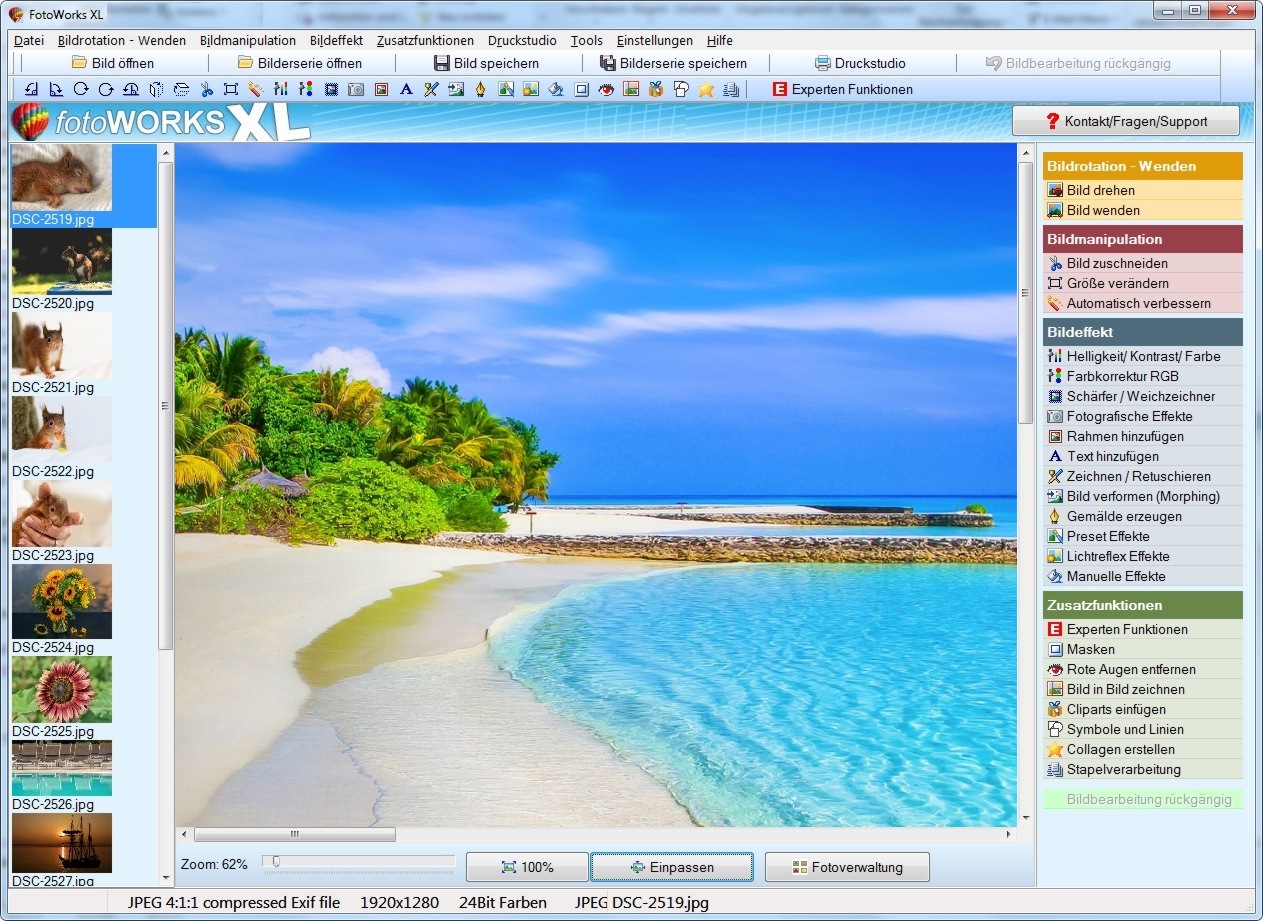The image size is (1263, 921).
Task: Click the red-eye removal icon in the toolbar
Action: tap(606, 89)
